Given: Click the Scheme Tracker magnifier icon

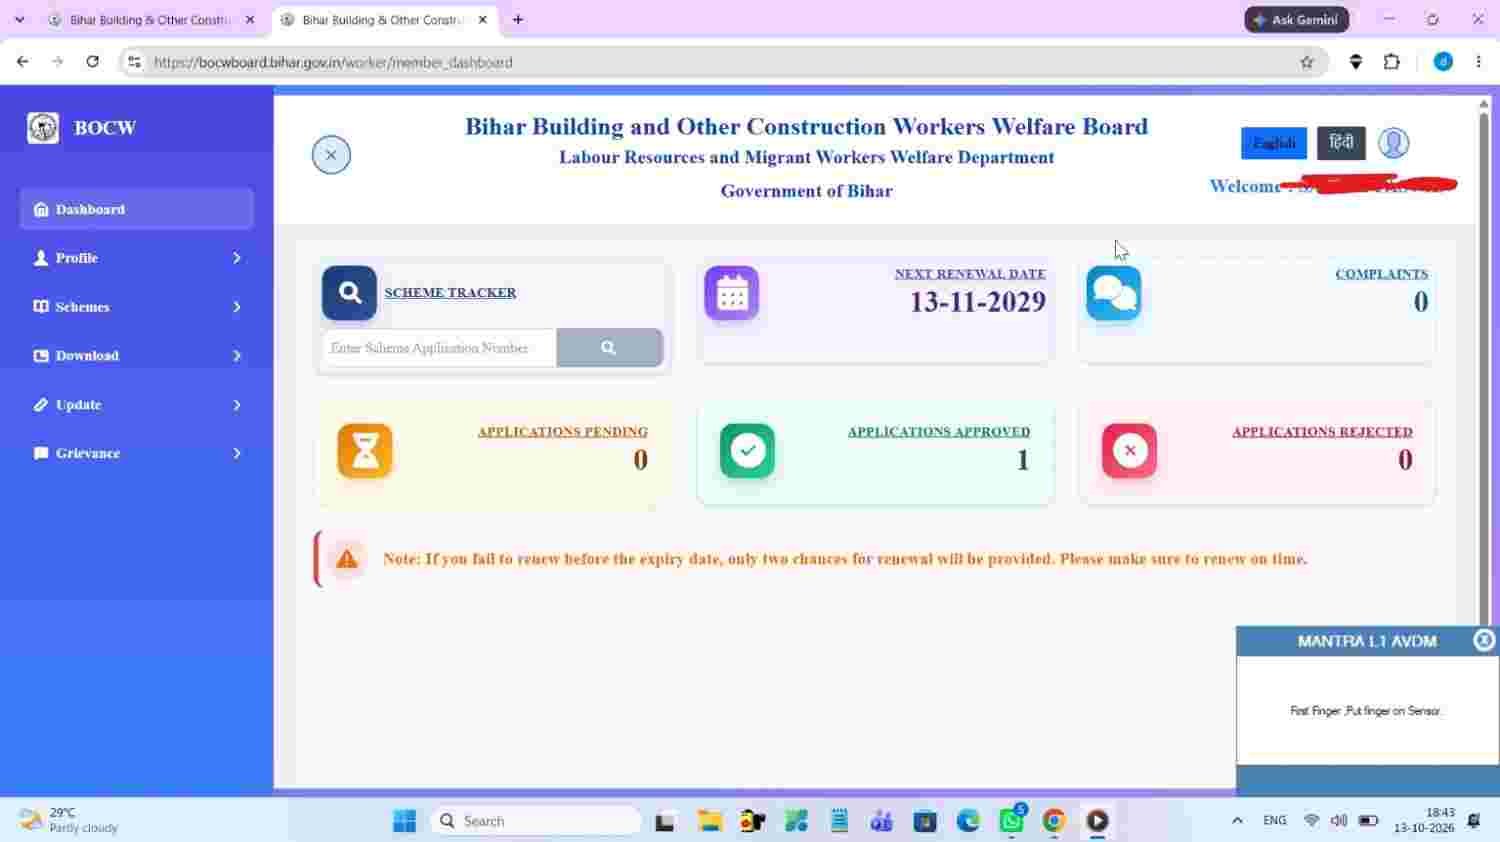Looking at the screenshot, I should point(349,293).
